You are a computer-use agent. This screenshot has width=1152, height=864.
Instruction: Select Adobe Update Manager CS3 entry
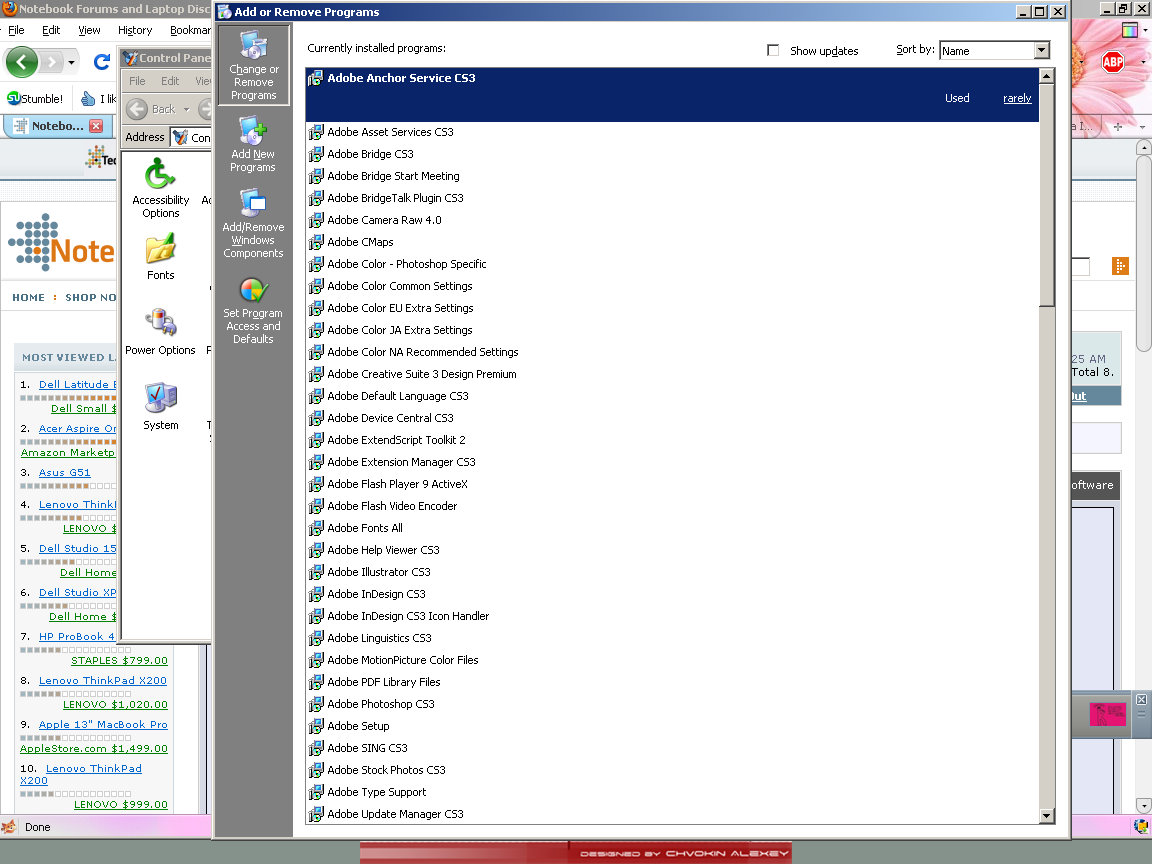tap(395, 815)
